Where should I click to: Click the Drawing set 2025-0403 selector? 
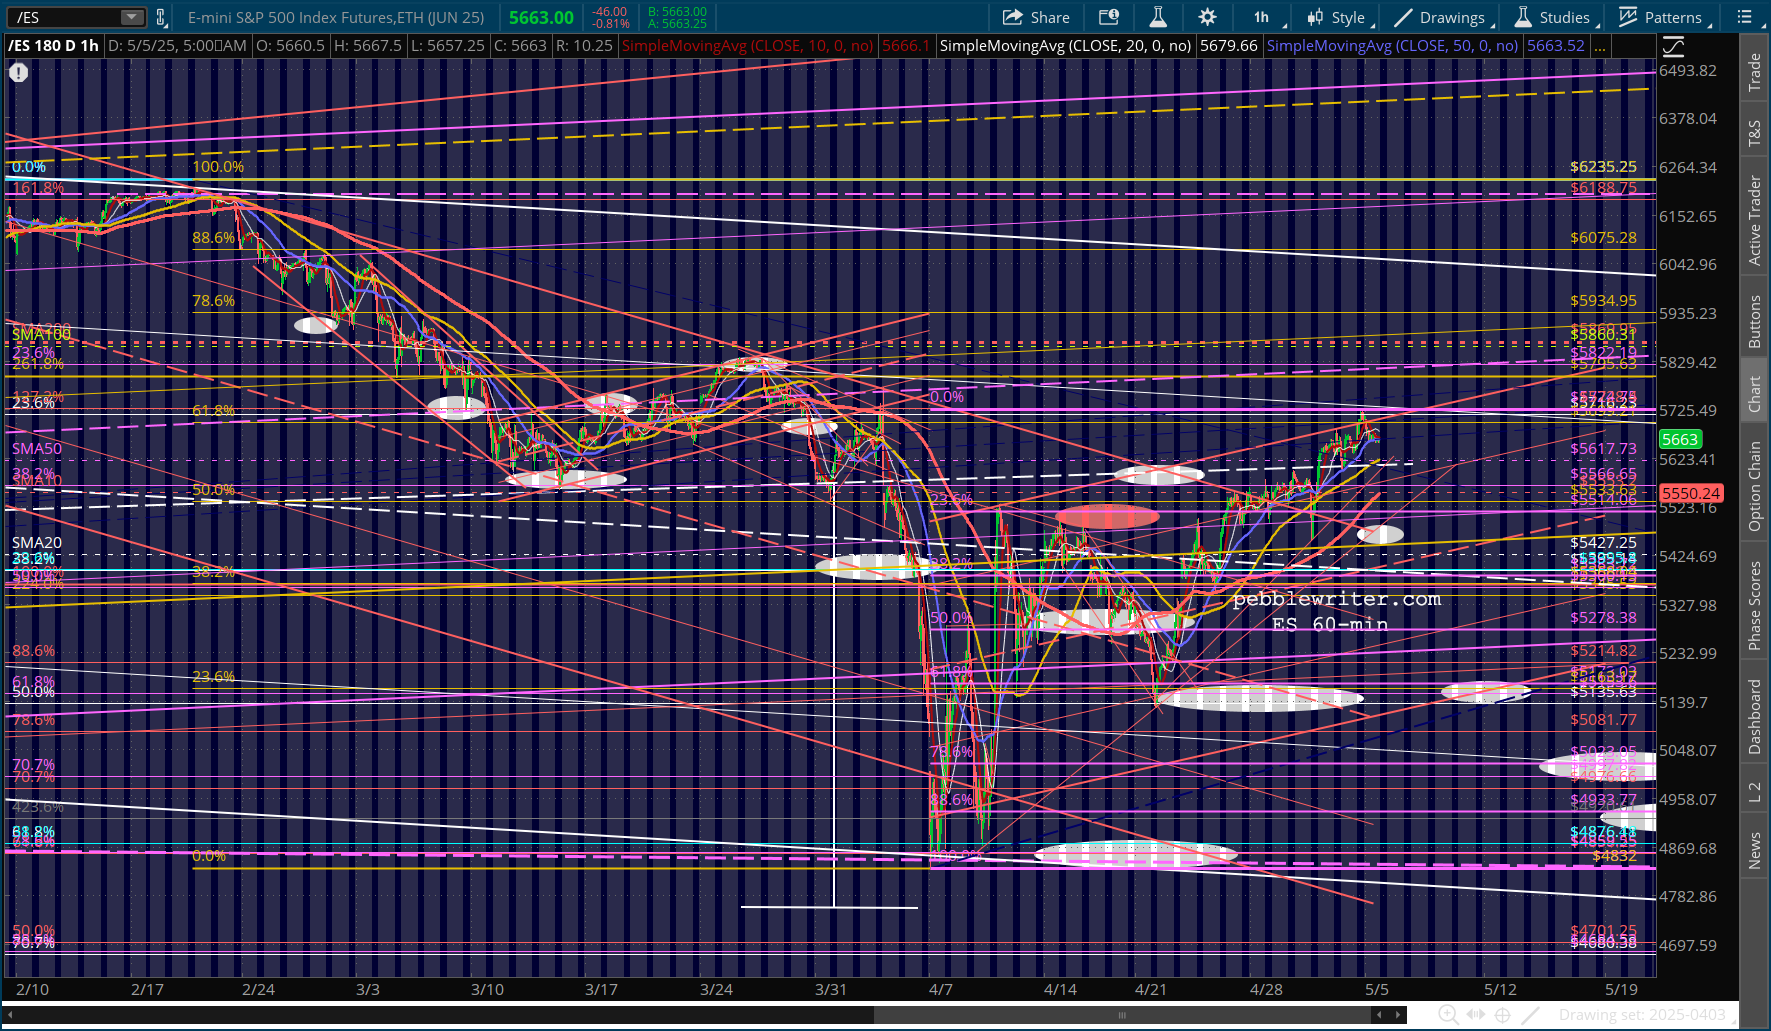click(1643, 1015)
